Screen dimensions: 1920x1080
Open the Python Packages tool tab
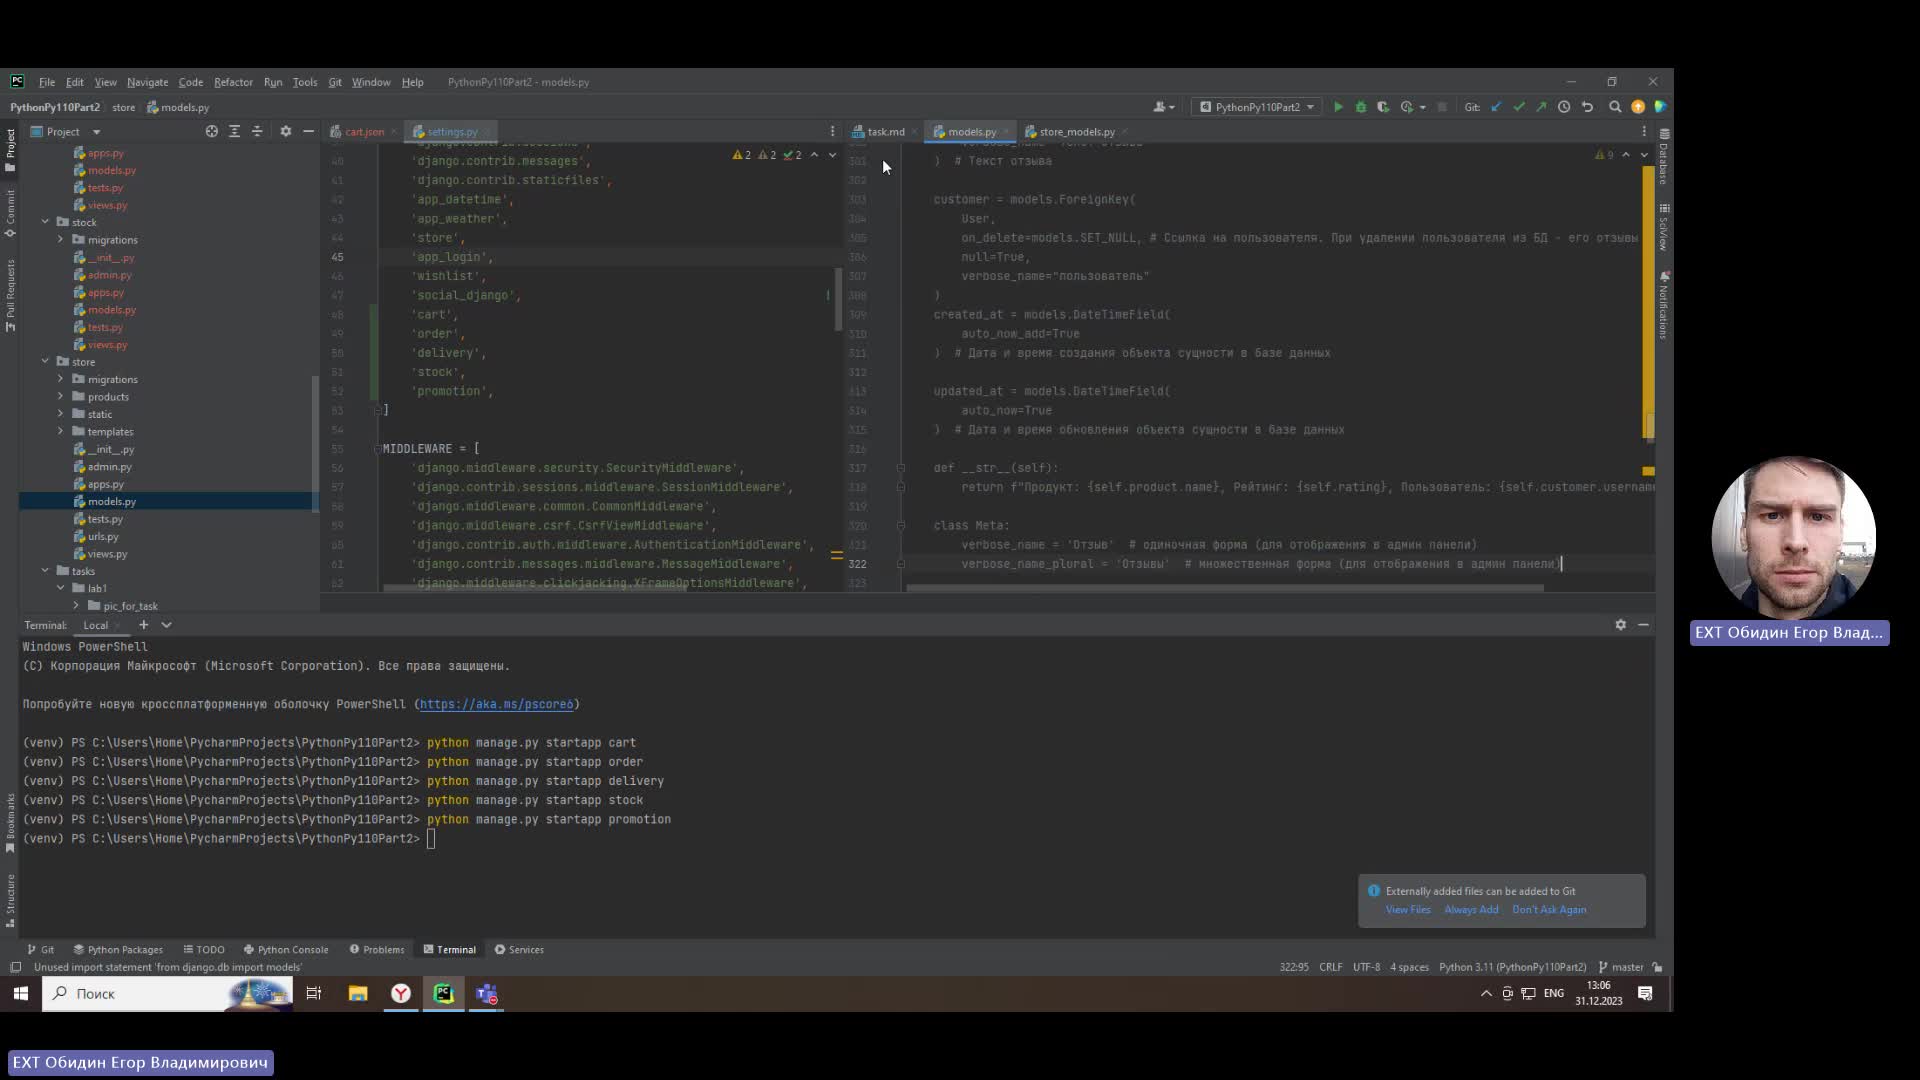[118, 950]
